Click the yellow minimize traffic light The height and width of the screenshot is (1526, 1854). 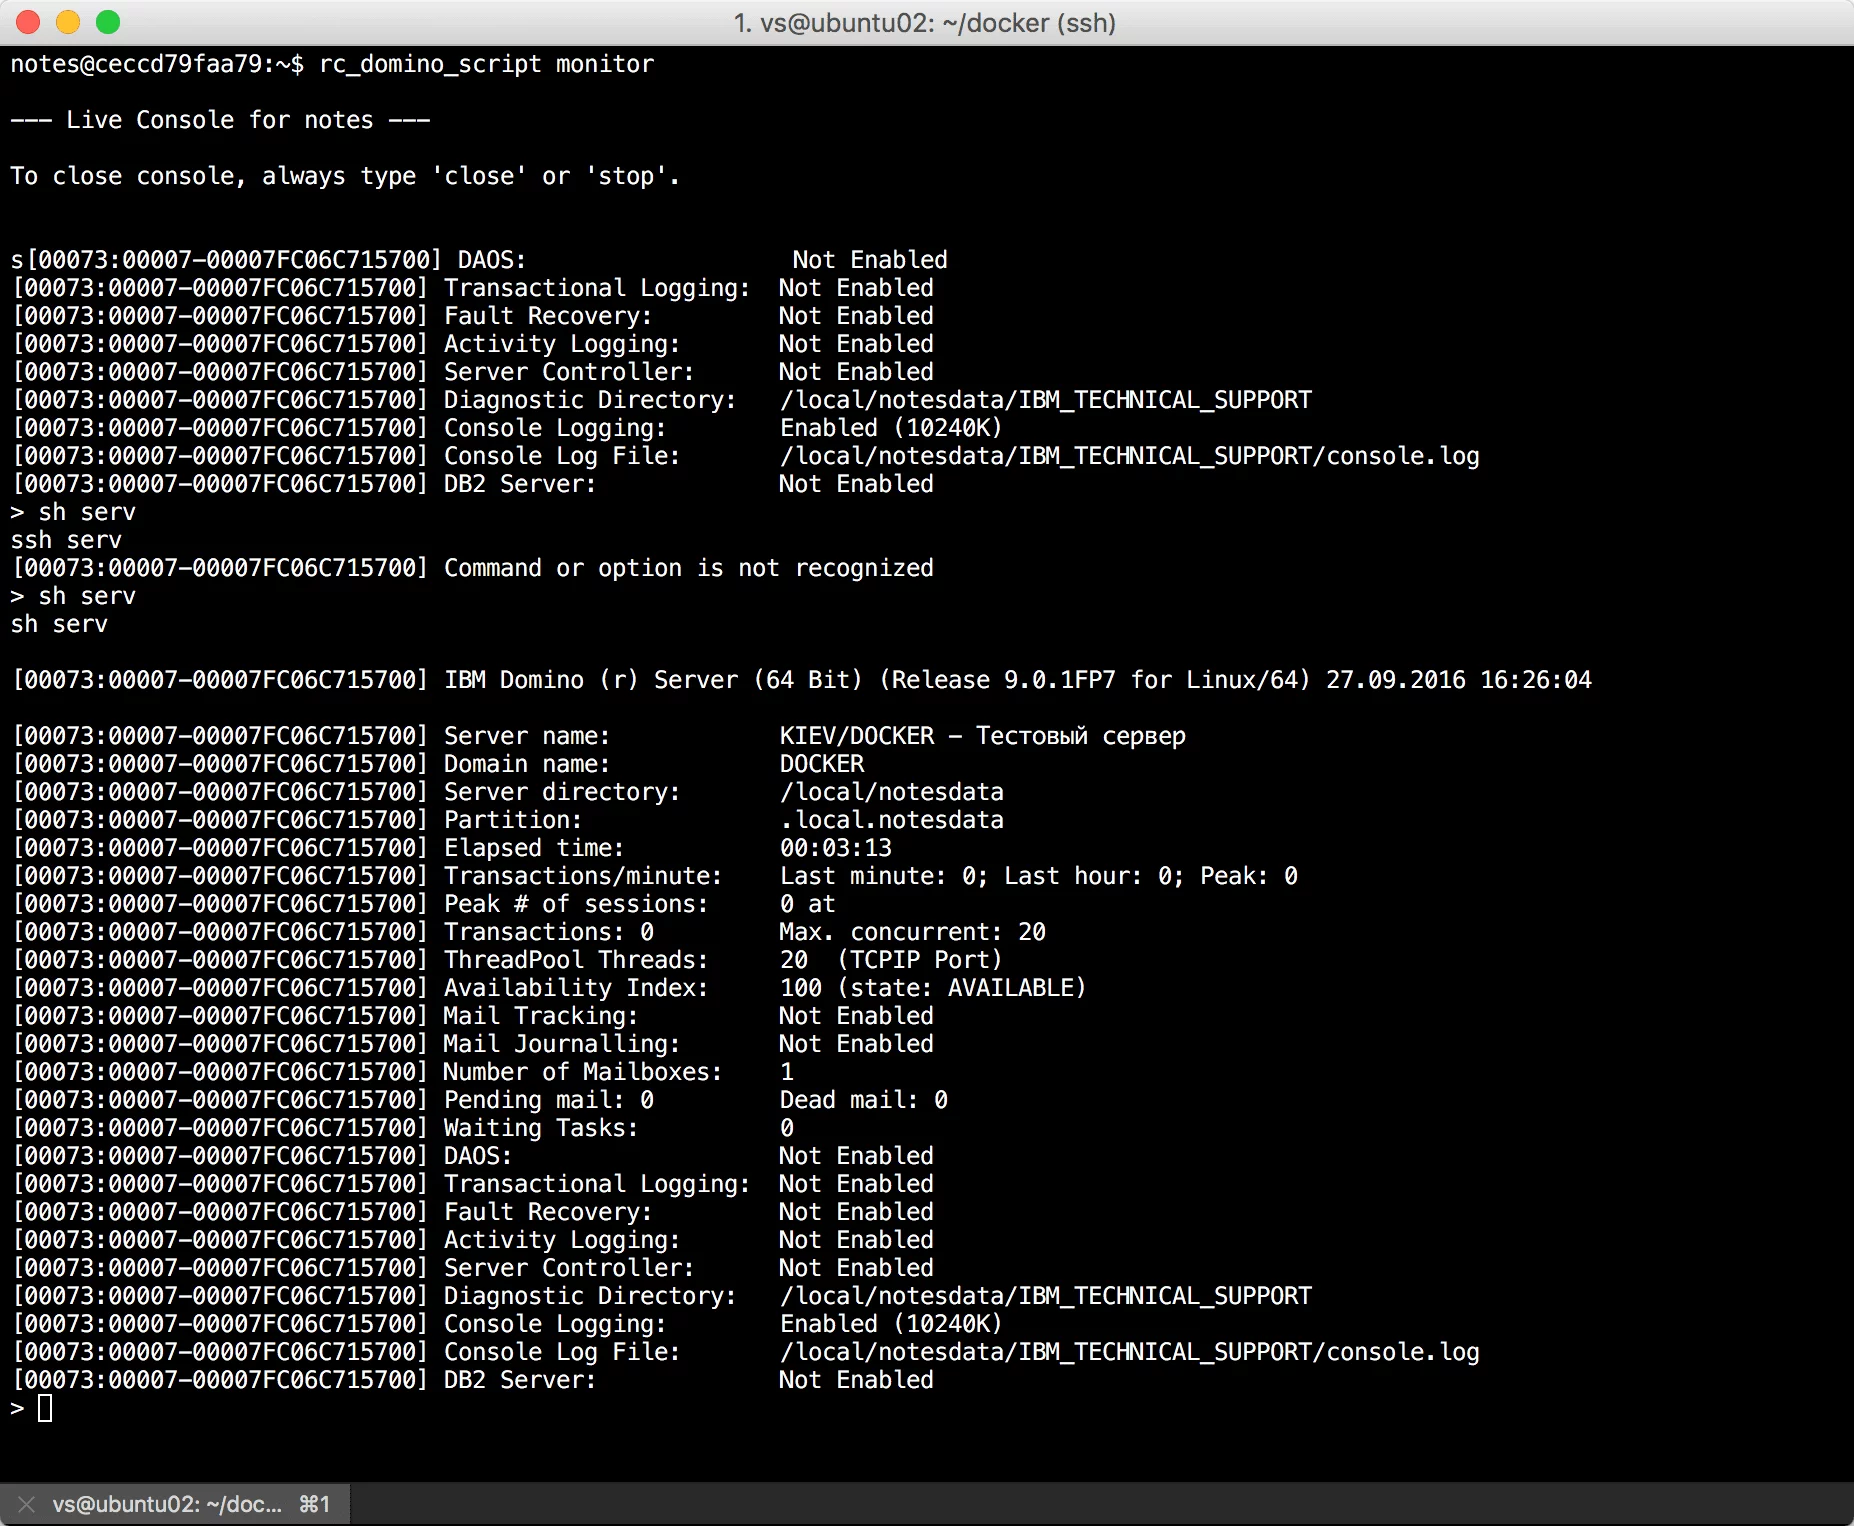pyautogui.click(x=66, y=20)
